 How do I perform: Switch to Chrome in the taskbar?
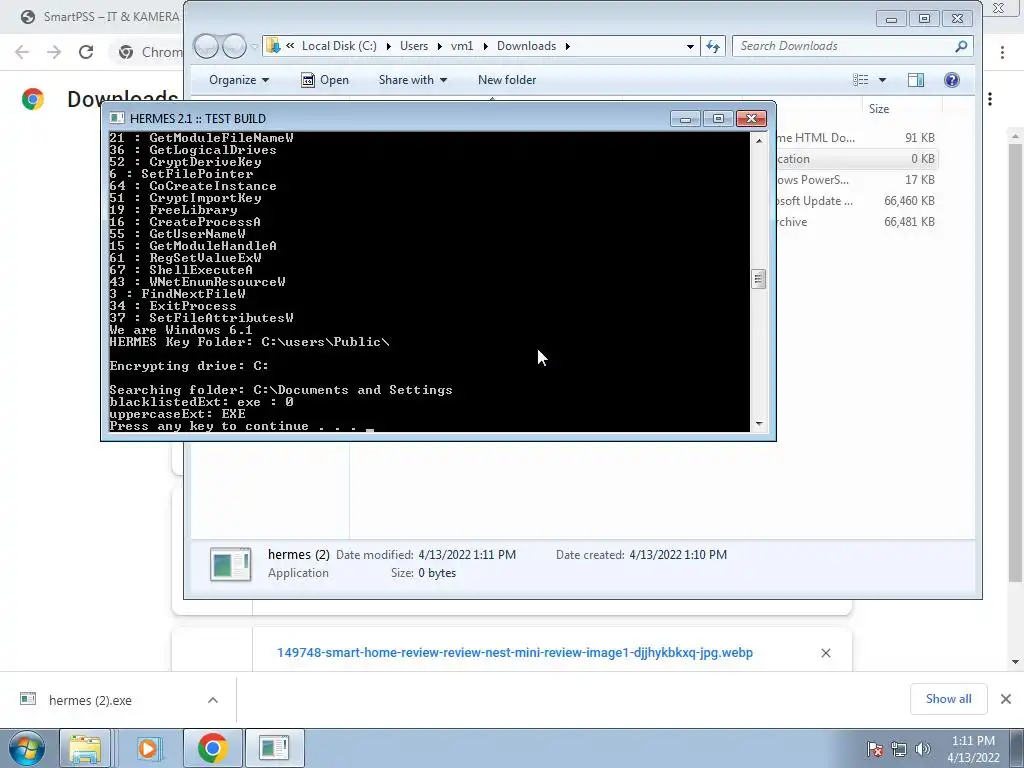coord(212,748)
